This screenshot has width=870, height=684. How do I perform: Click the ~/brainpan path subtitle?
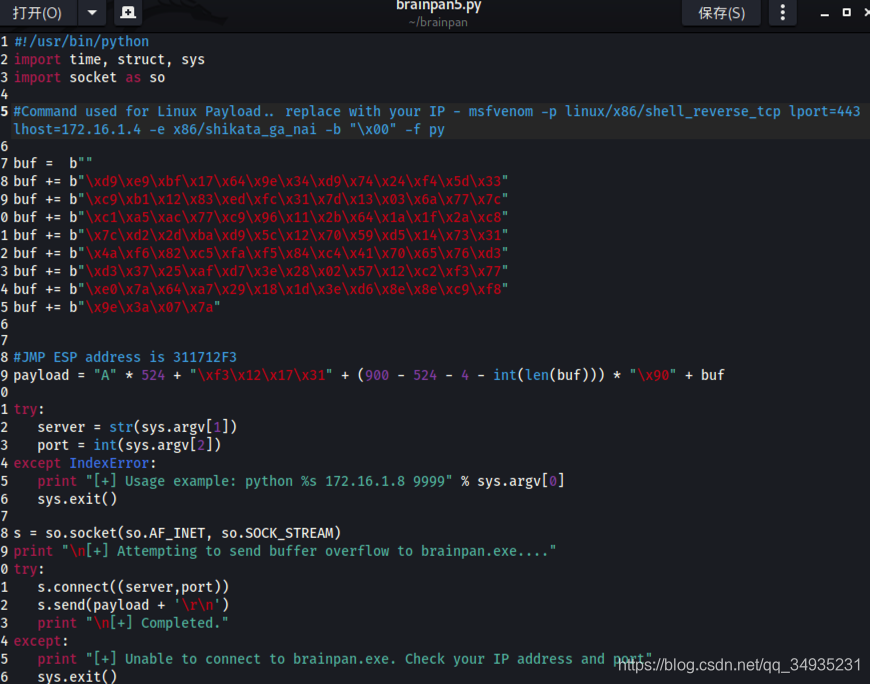[438, 23]
